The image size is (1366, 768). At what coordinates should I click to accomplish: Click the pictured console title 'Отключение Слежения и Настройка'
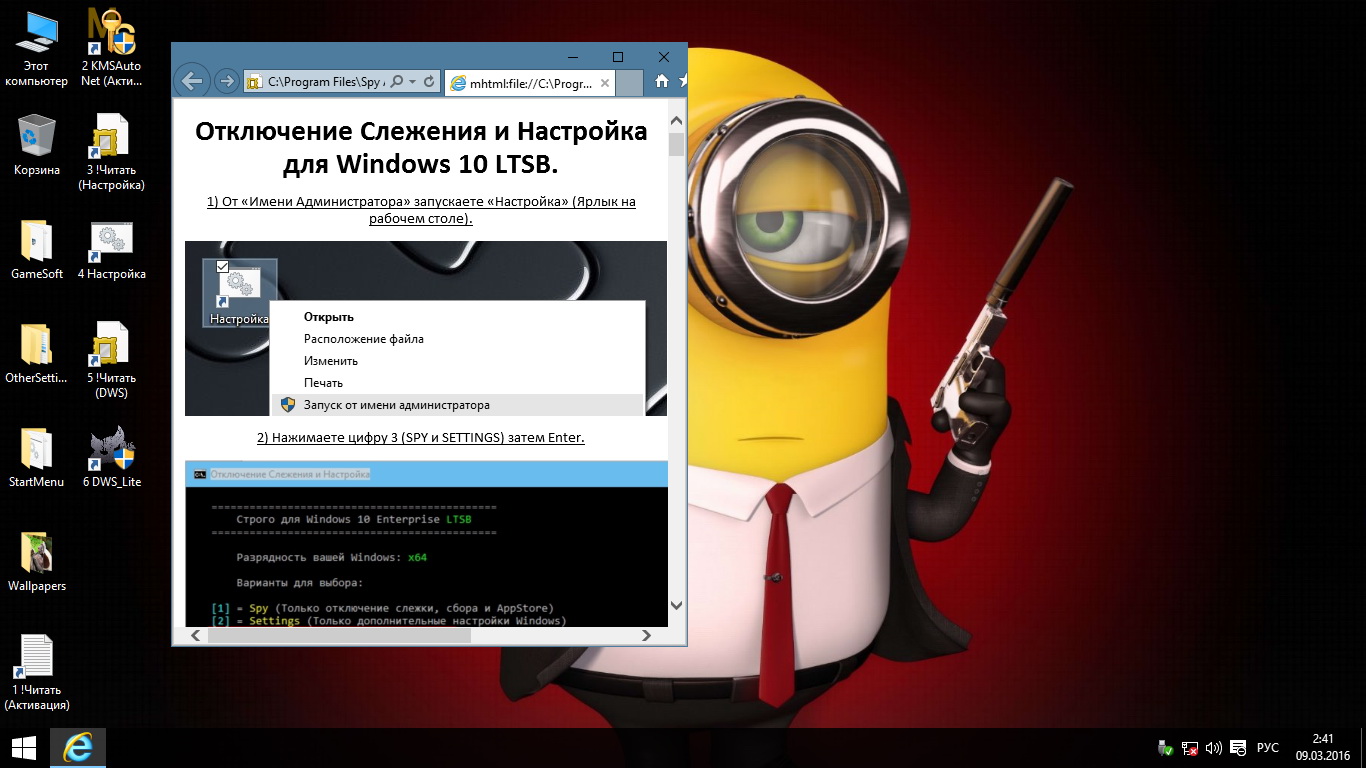click(x=291, y=474)
